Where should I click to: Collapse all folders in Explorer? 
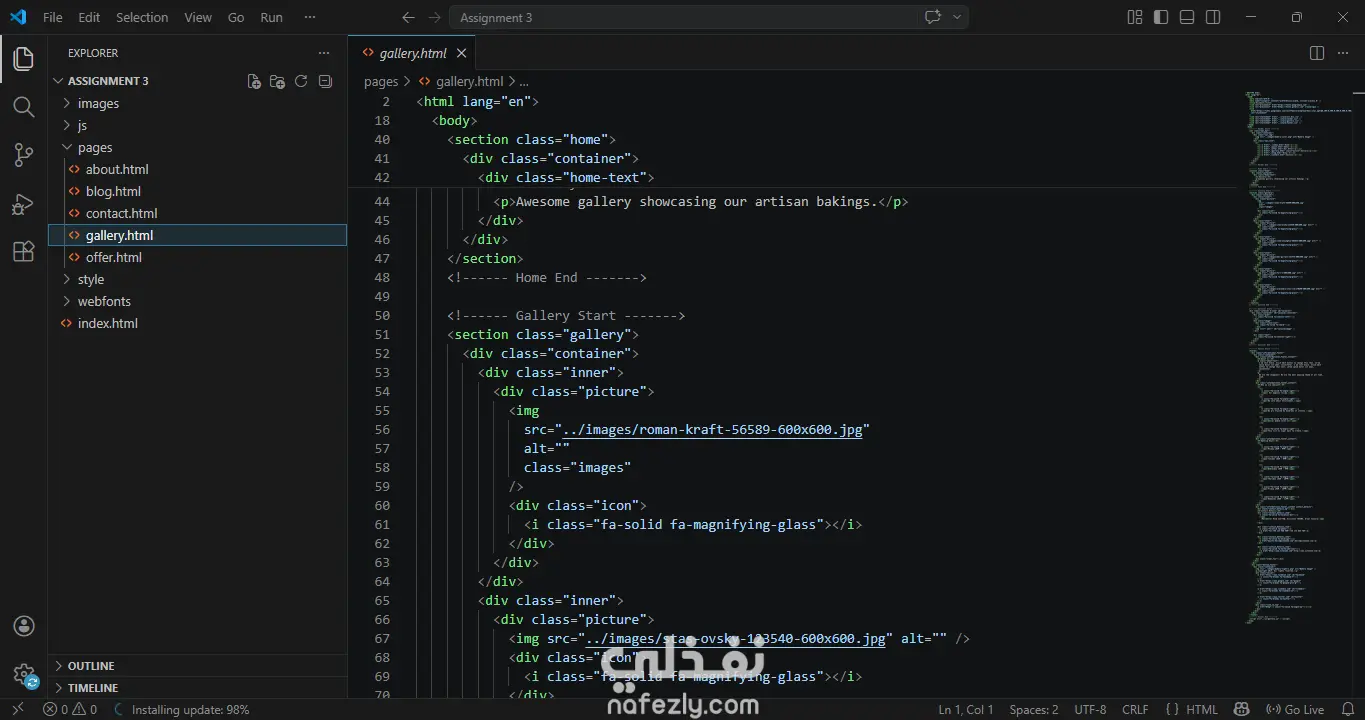(x=325, y=81)
